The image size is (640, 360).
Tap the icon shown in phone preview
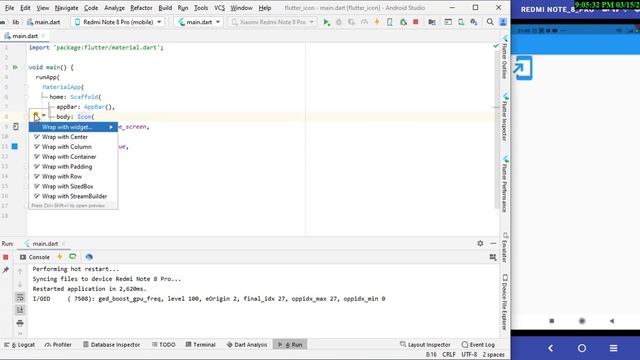tap(523, 68)
